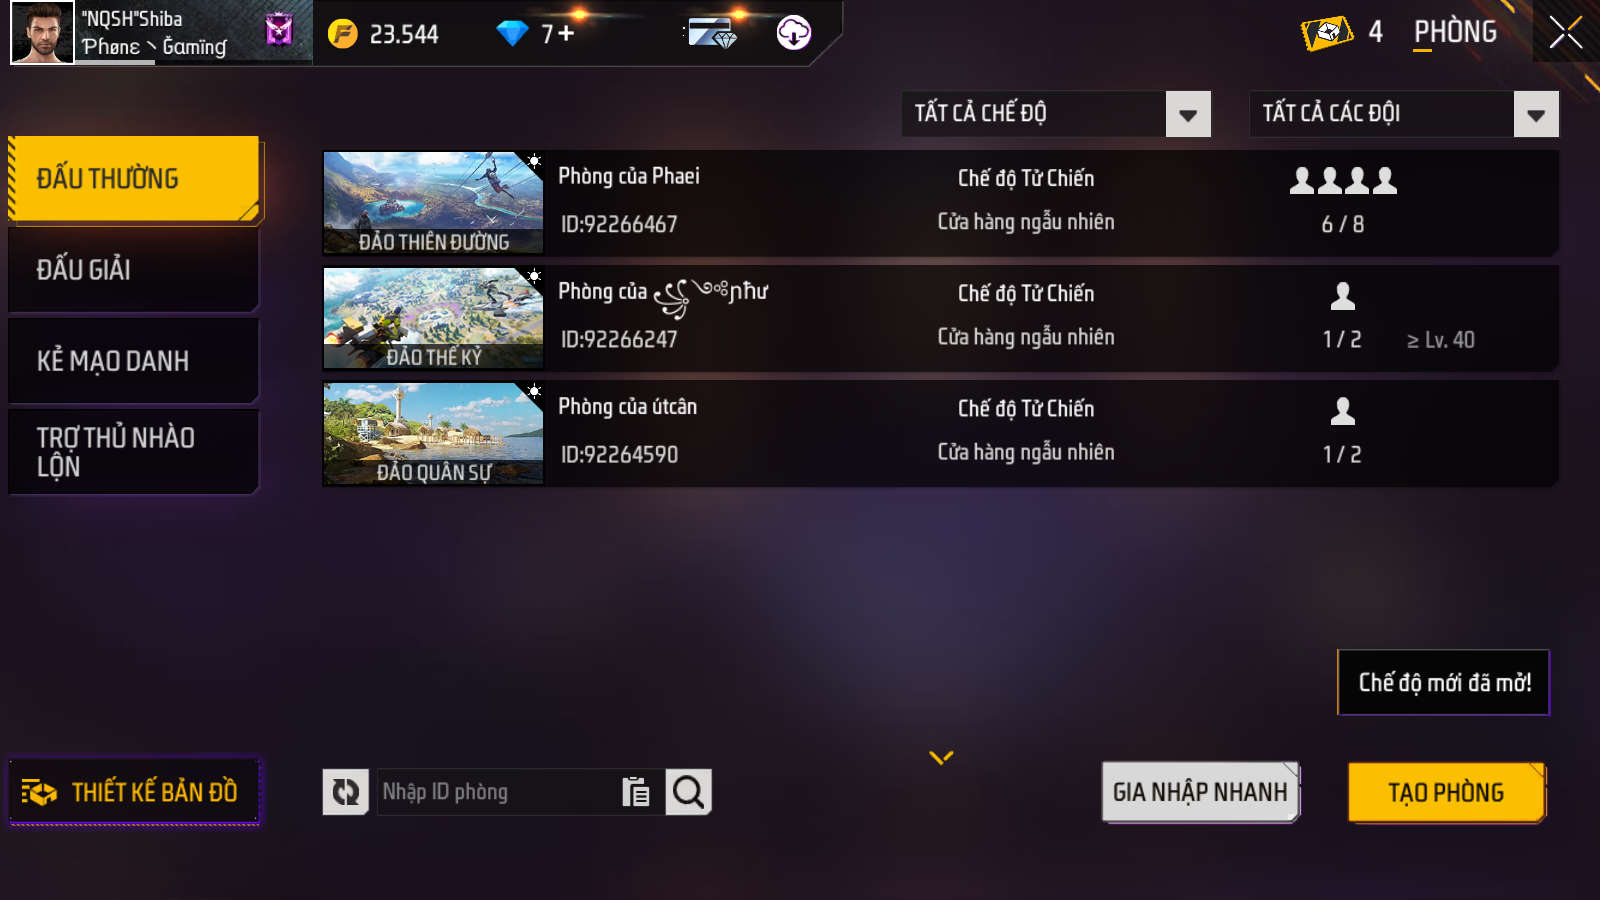Select the Đấu Giải tab
This screenshot has width=1600, height=900.
[x=134, y=270]
